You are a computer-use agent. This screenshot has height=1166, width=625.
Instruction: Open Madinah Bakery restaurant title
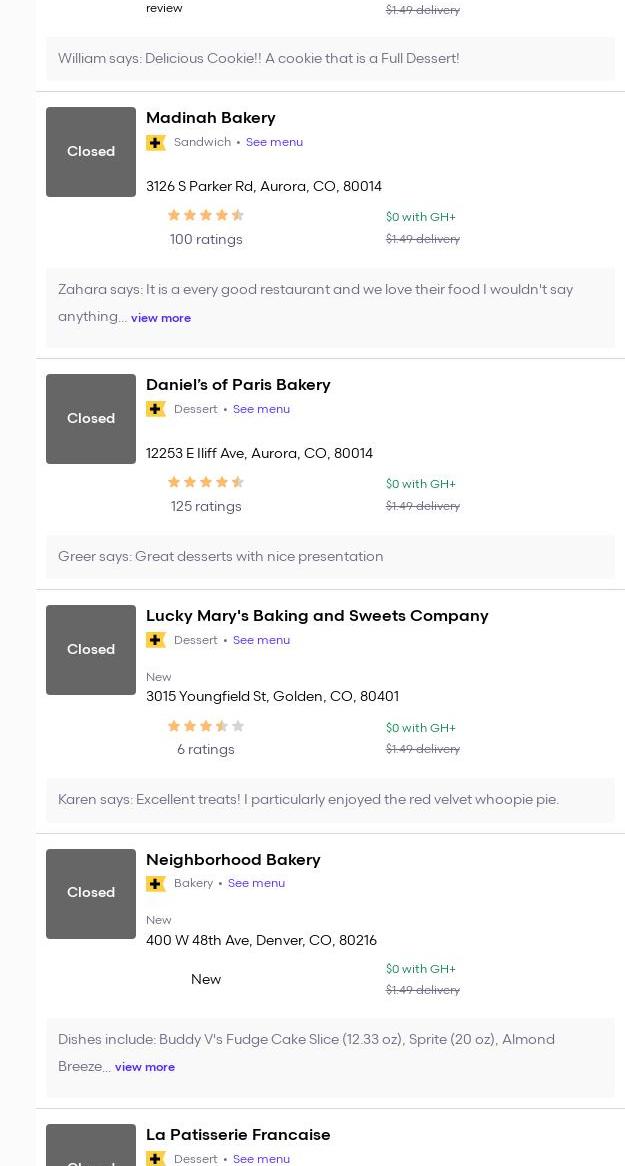(210, 118)
